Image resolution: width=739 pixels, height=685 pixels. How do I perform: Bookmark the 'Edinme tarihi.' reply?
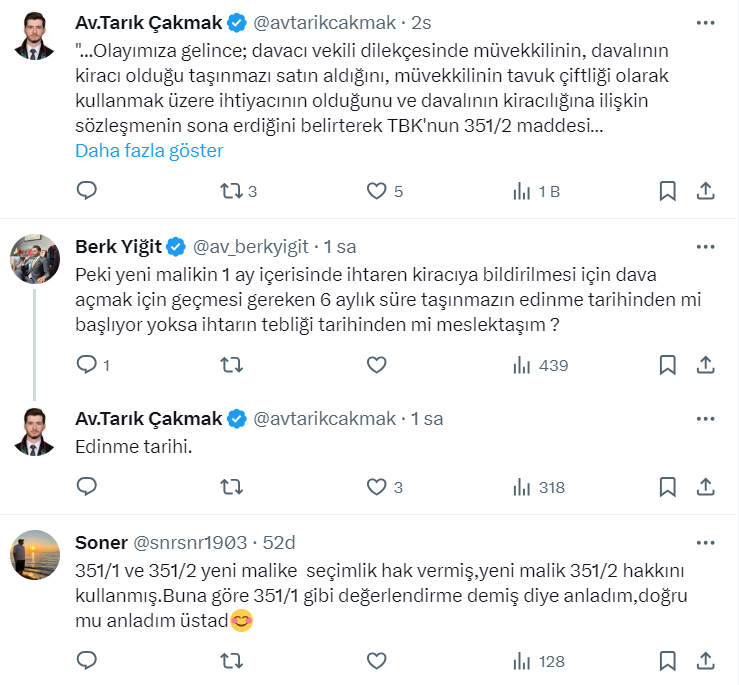tap(668, 487)
